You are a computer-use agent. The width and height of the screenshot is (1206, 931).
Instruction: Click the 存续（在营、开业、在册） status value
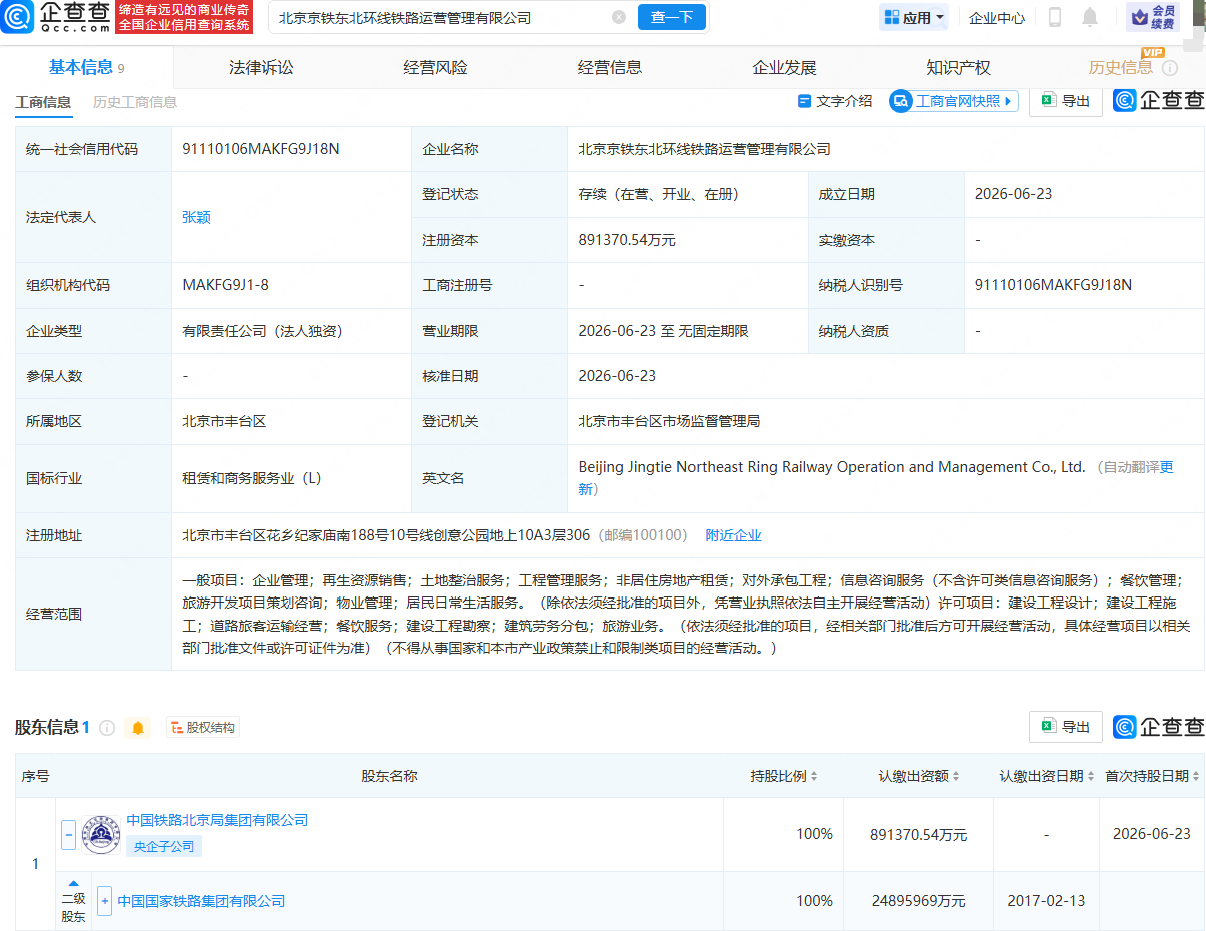click(659, 194)
